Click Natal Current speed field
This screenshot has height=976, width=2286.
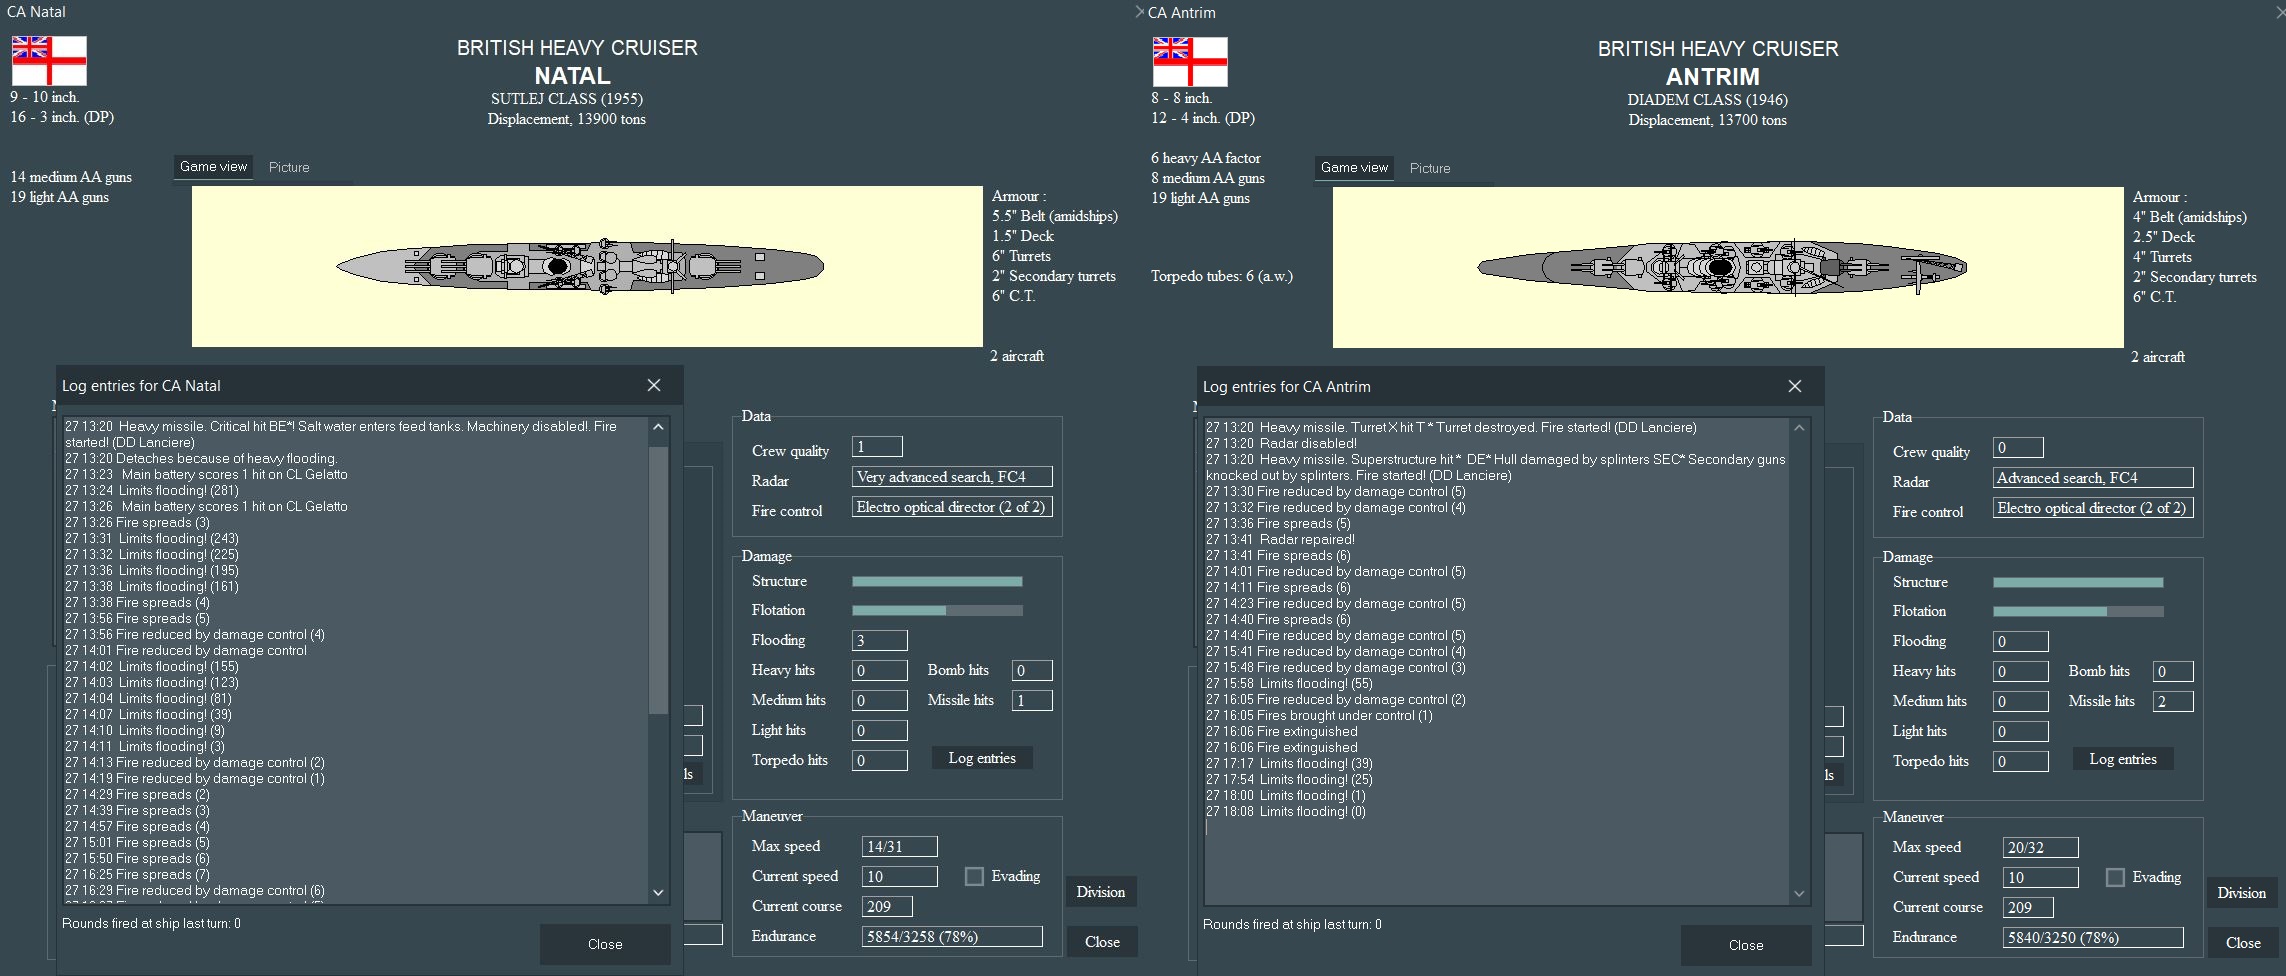pyautogui.click(x=900, y=876)
